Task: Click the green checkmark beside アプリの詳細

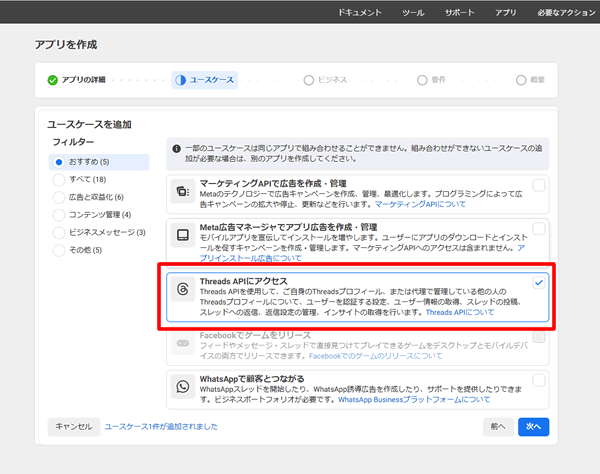Action: [x=53, y=79]
